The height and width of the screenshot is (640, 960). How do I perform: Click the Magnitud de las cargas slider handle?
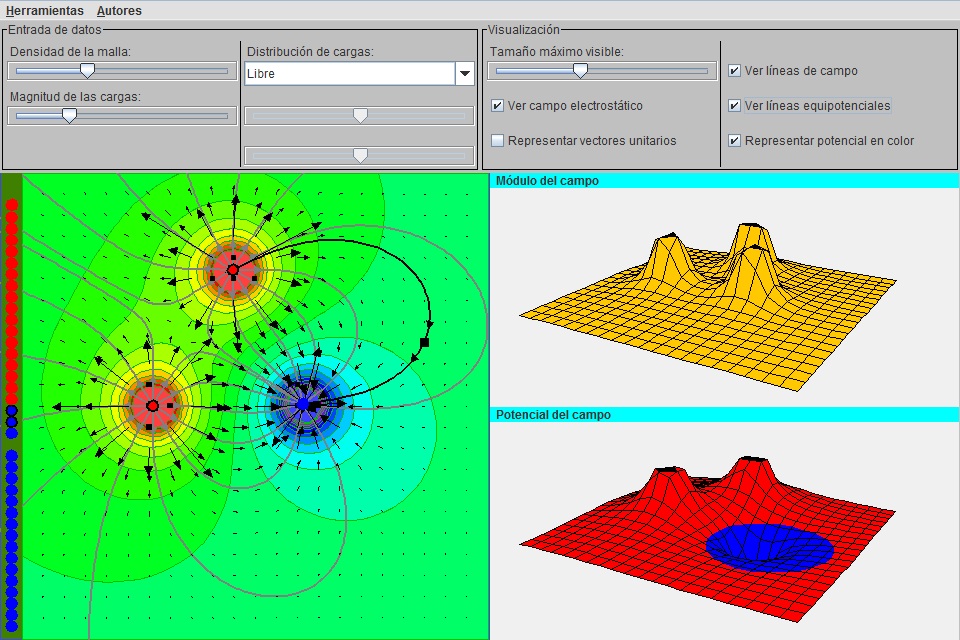tap(69, 116)
